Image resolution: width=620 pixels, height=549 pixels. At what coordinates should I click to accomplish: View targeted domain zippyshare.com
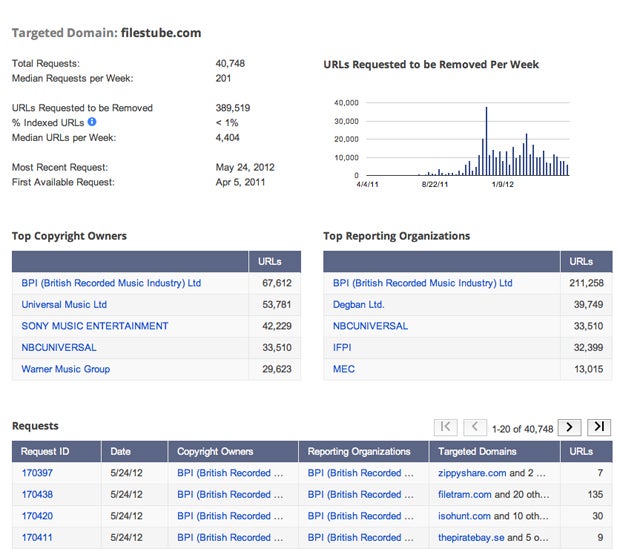(472, 473)
